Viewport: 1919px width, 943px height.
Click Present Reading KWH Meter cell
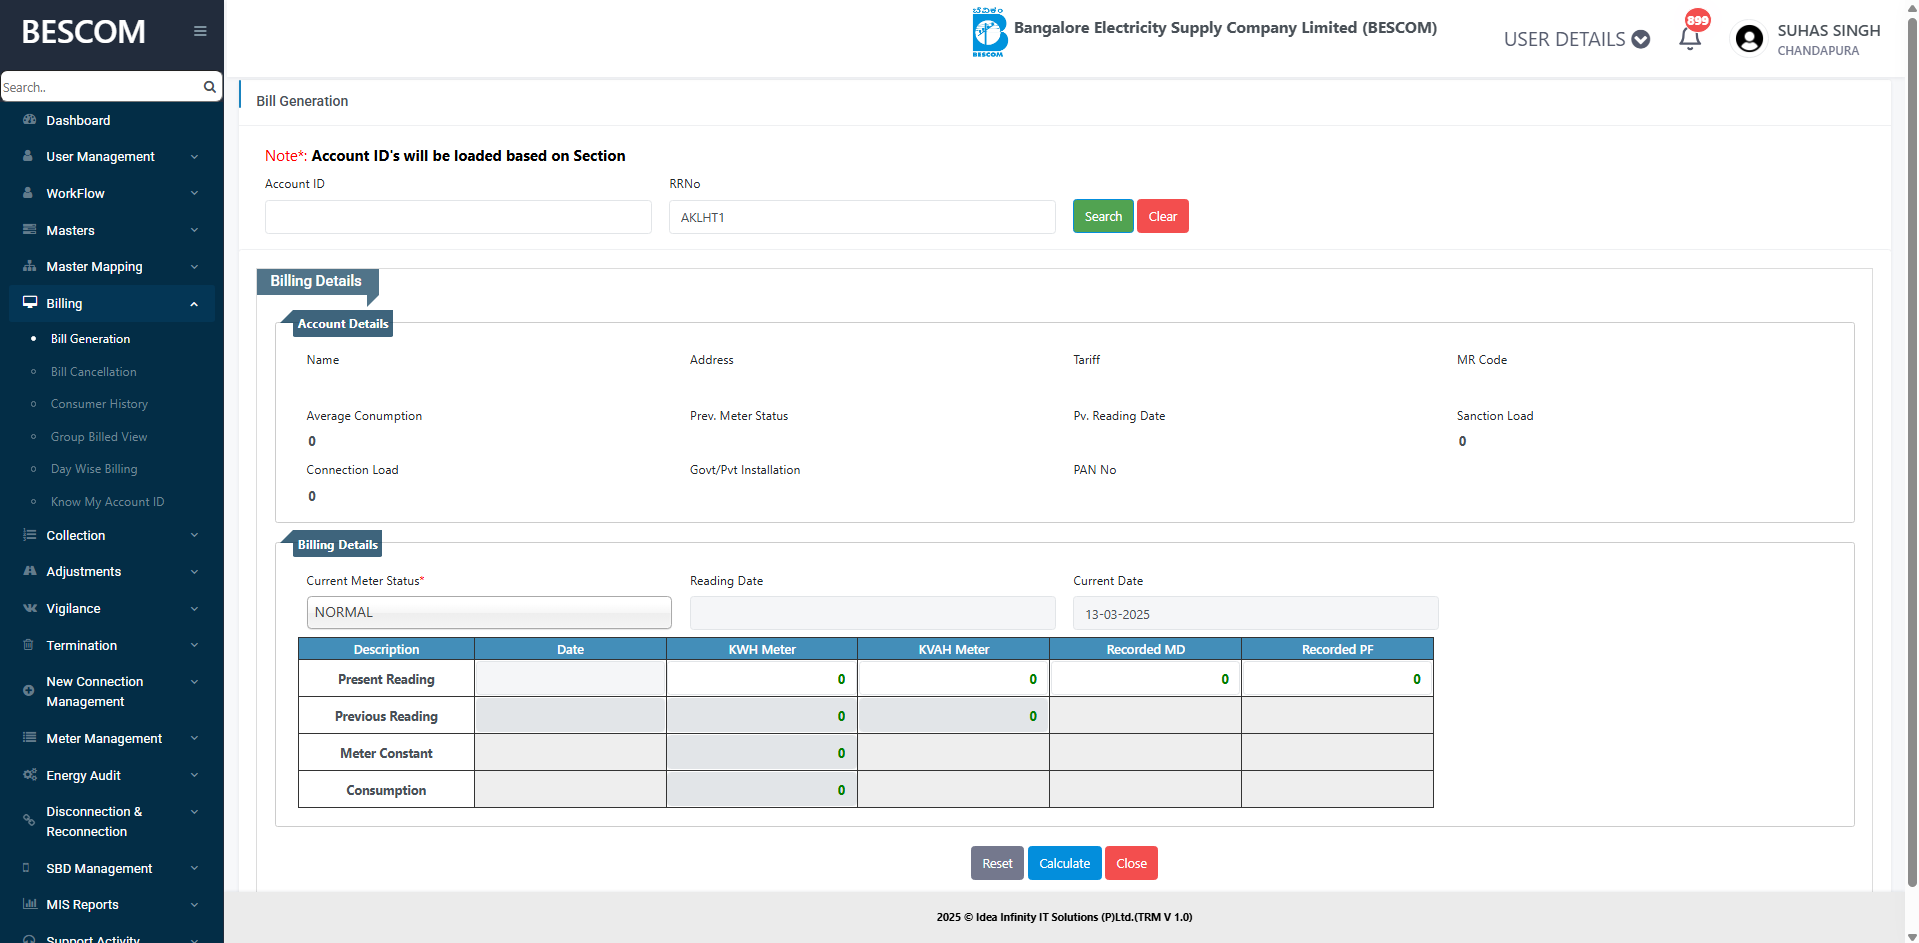click(761, 679)
